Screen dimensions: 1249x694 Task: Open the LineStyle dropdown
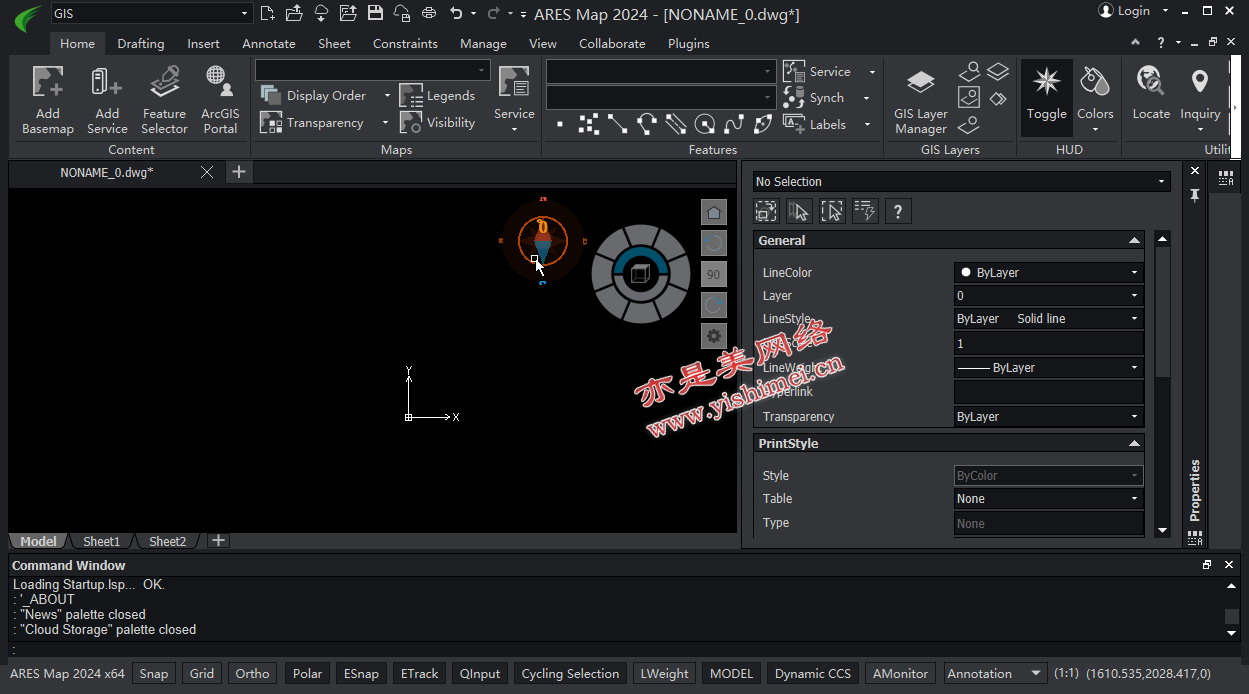(1049, 319)
